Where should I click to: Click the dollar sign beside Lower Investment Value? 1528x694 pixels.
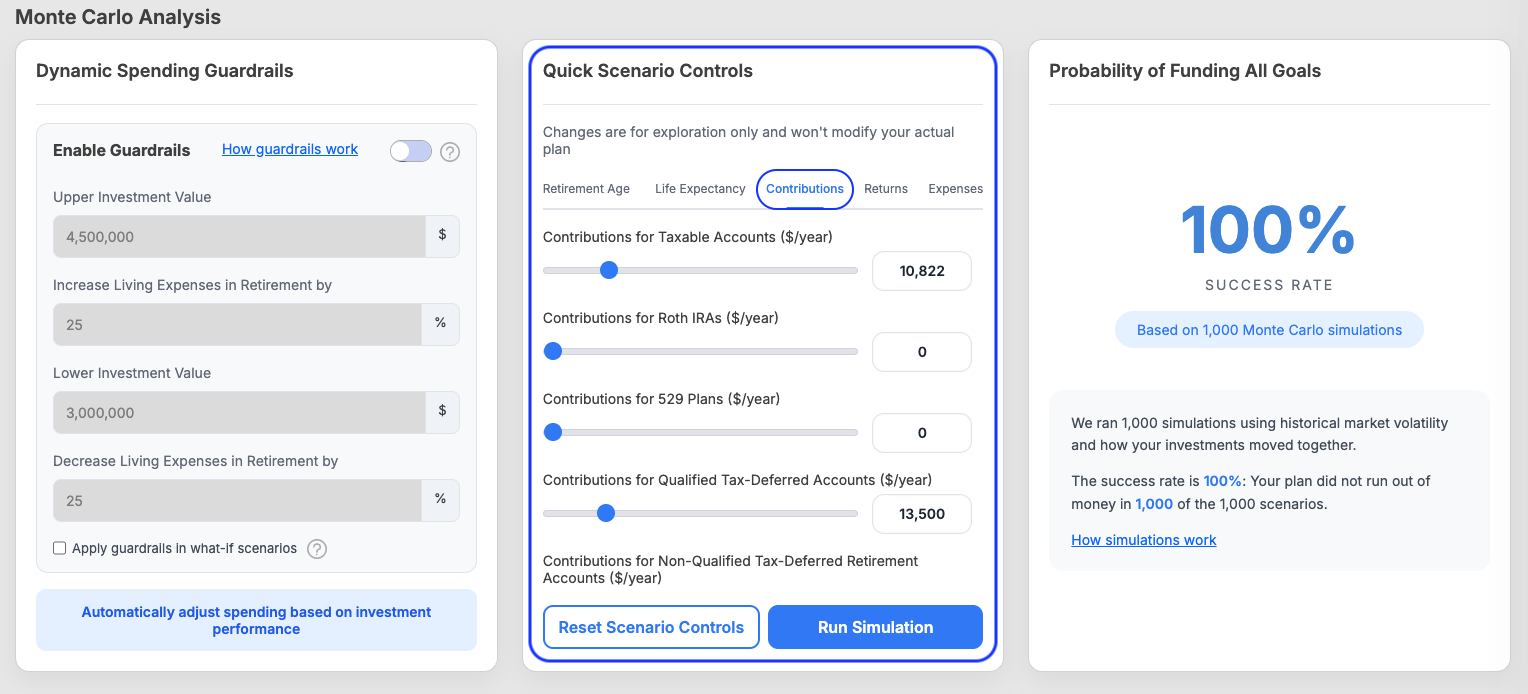[x=443, y=412]
